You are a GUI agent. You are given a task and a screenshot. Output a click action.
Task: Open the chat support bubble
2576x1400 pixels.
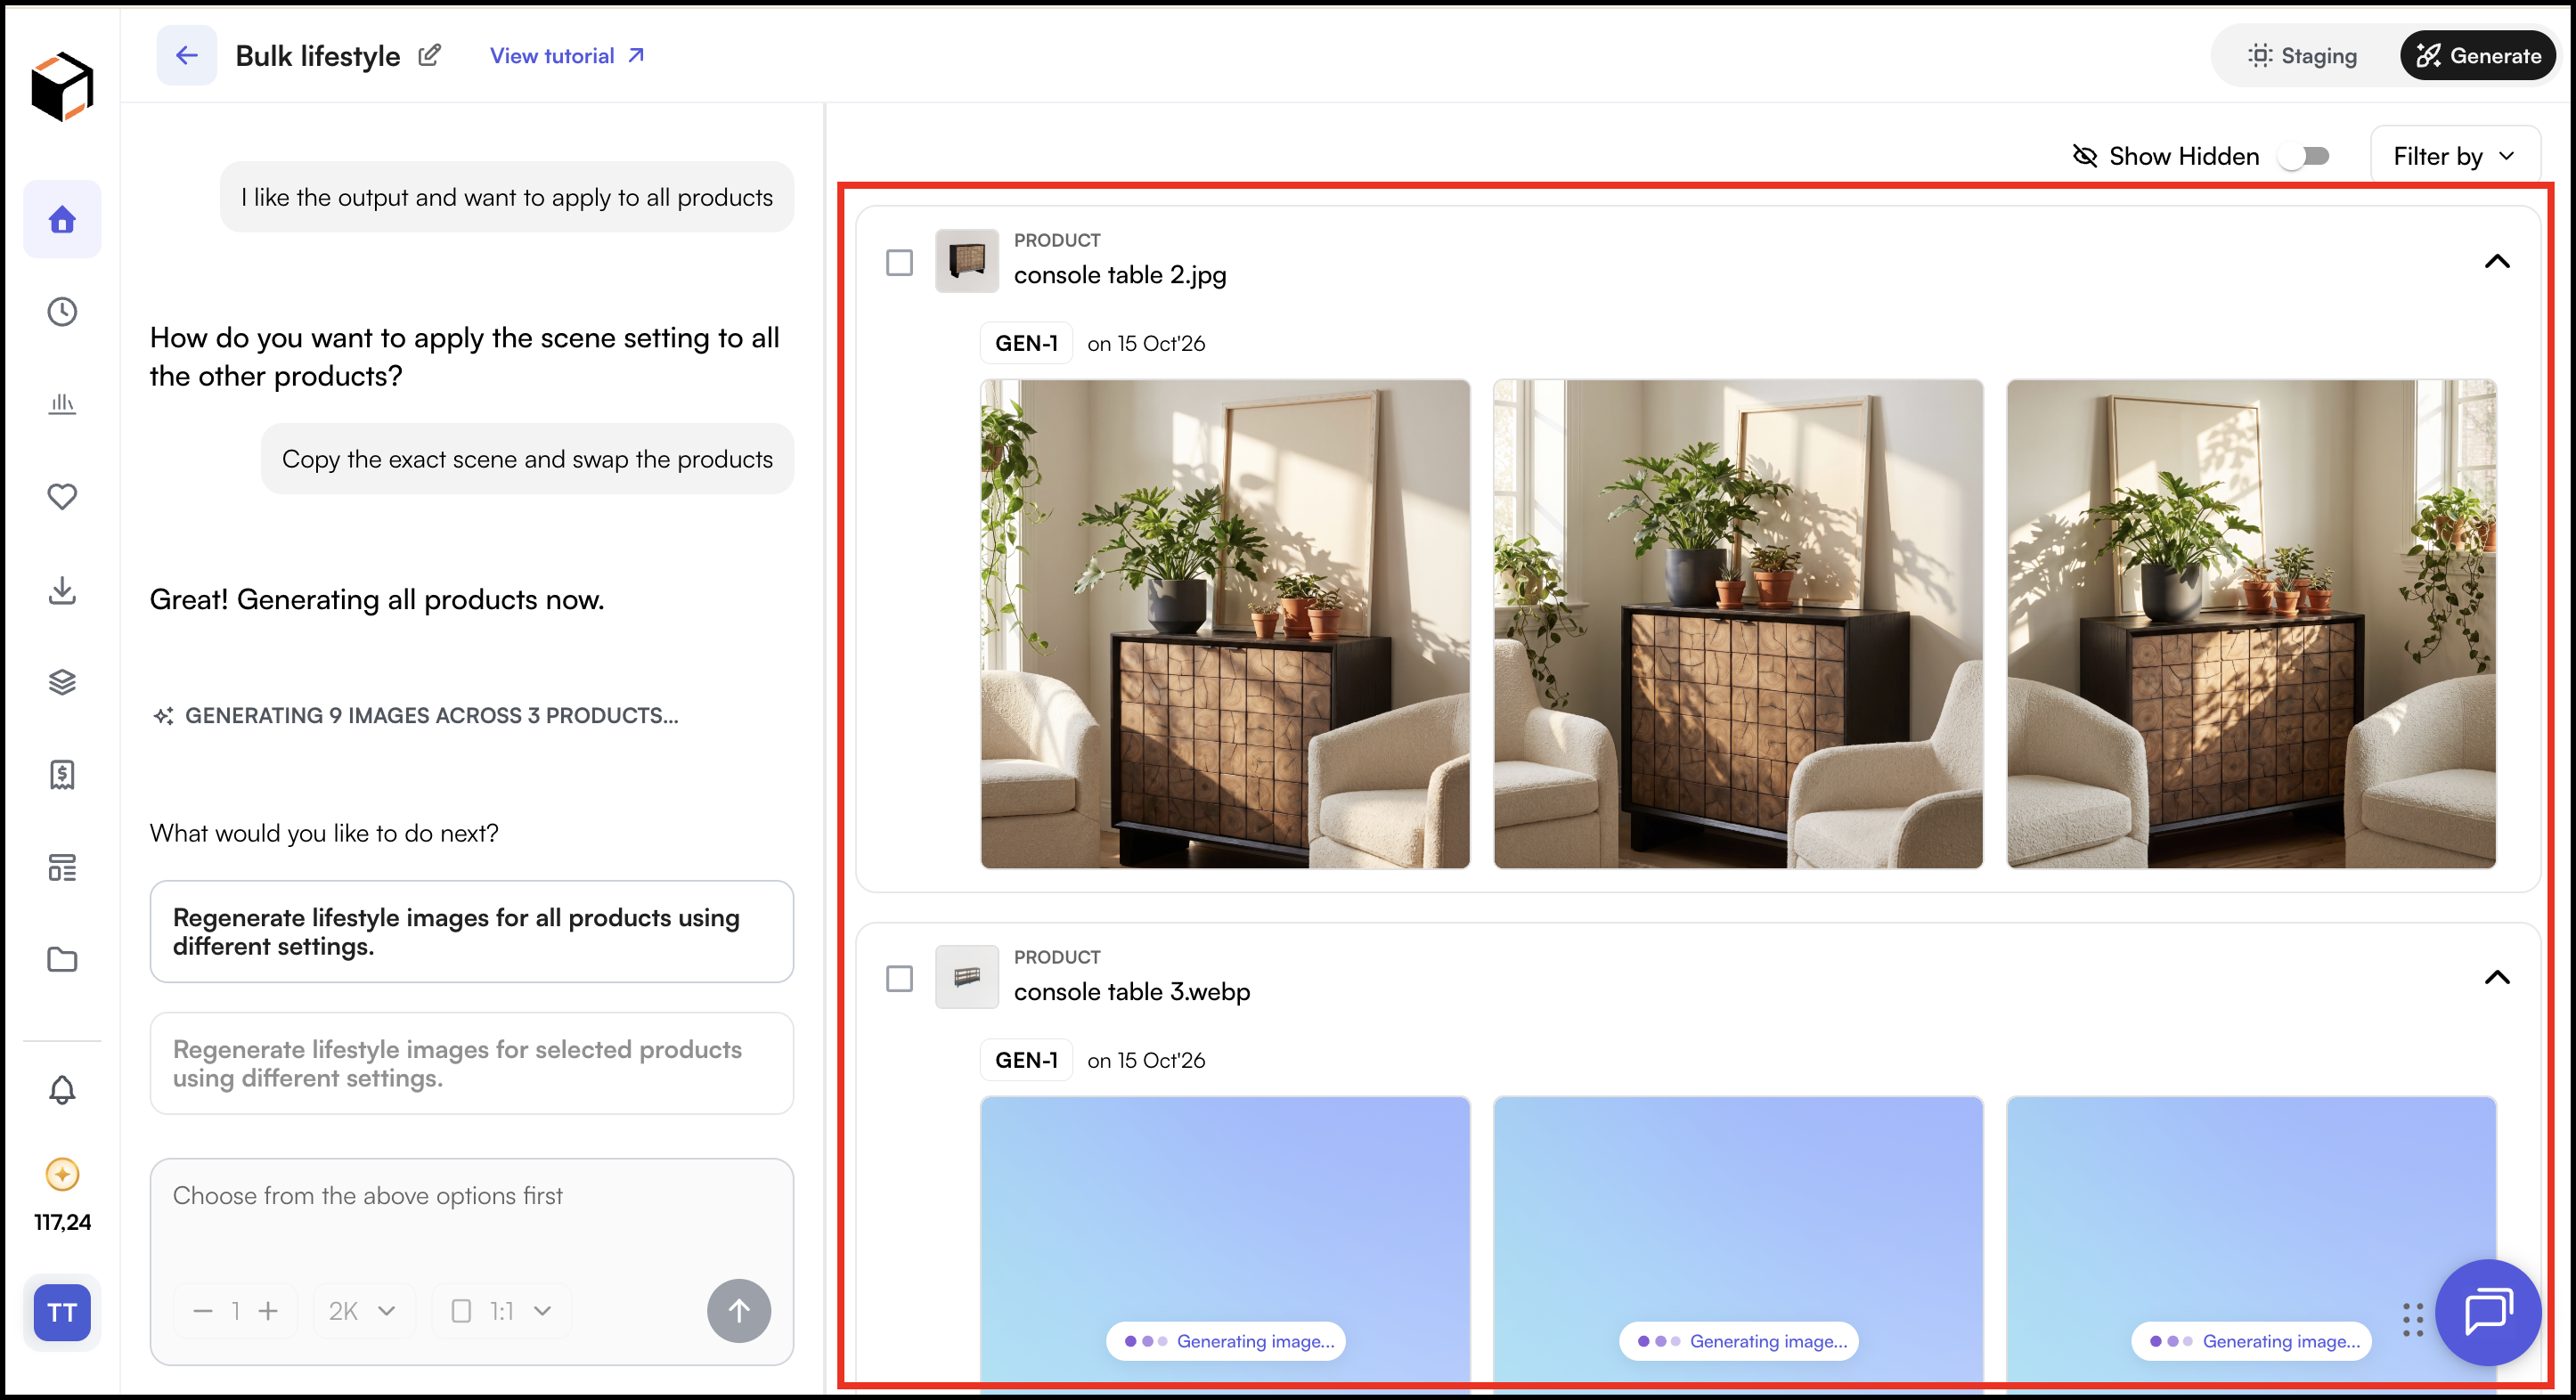[2488, 1312]
